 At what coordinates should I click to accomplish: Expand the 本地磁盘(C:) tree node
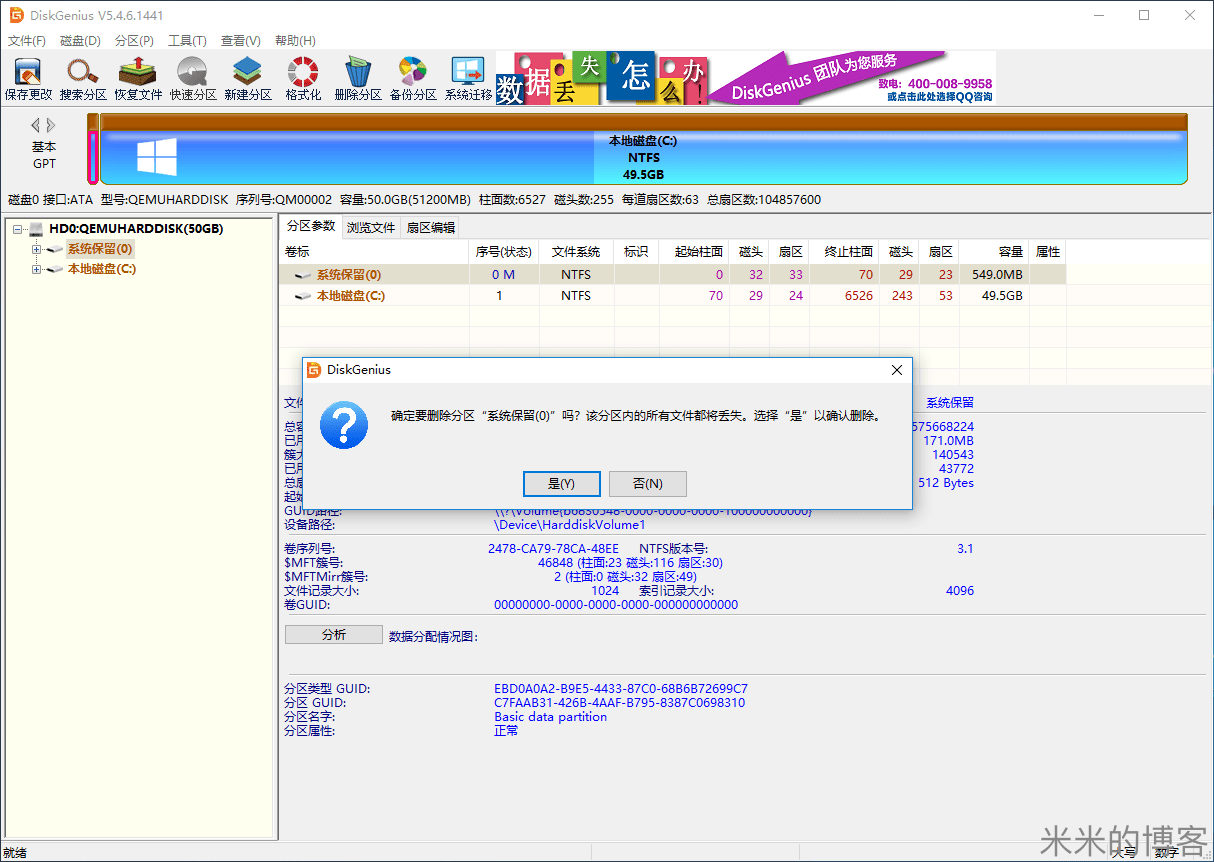click(34, 268)
